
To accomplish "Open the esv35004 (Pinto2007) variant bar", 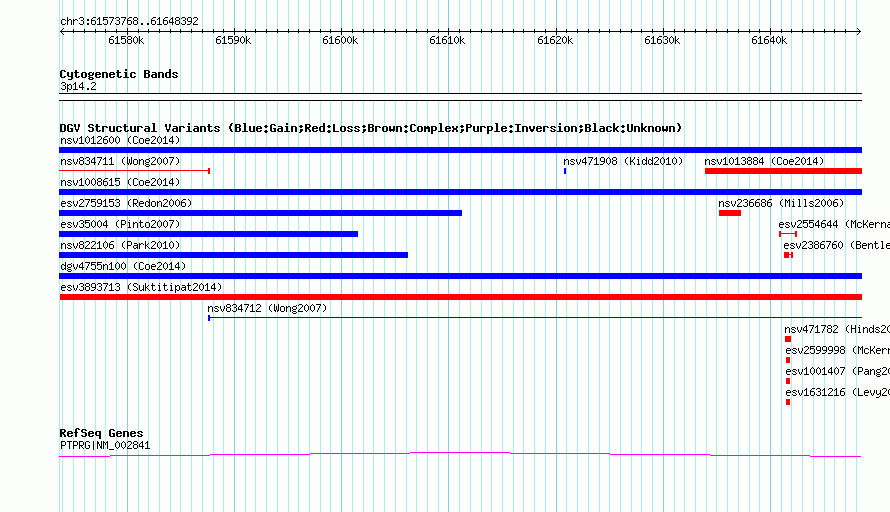I will coord(208,234).
